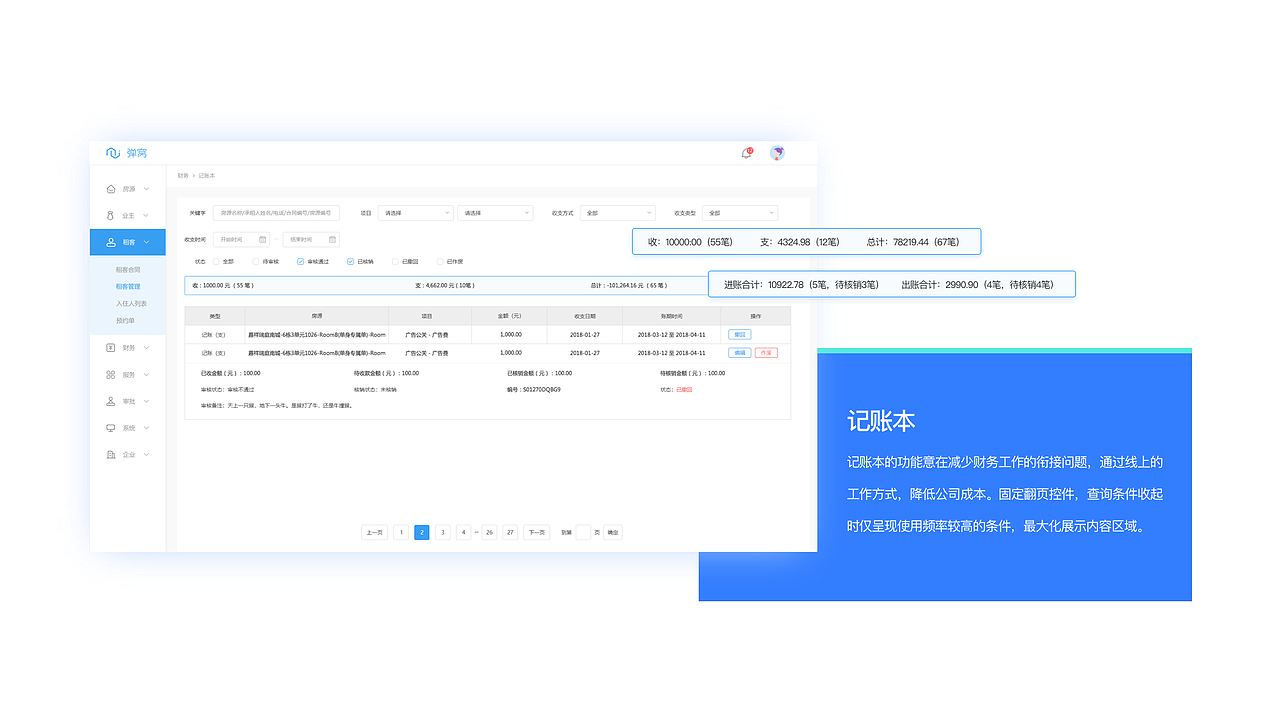Check the 已撤回 status checkbox
The image size is (1280, 720).
[395, 261]
